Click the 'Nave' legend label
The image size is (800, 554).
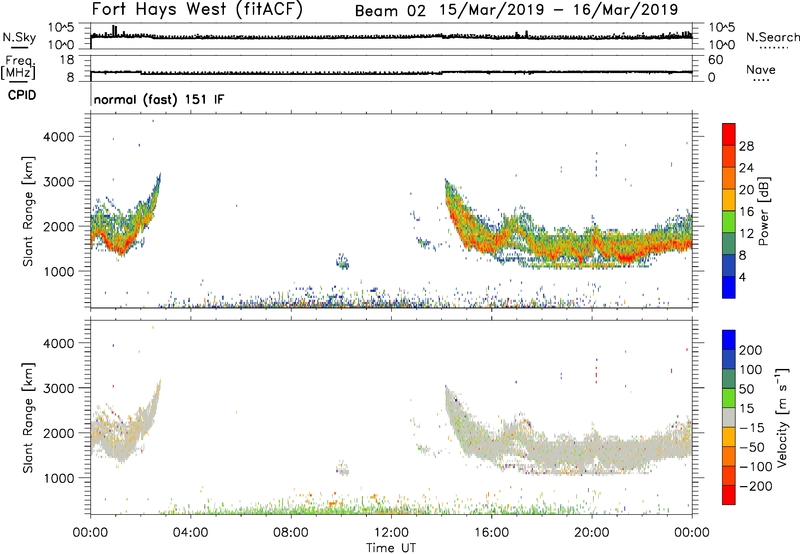tap(761, 69)
